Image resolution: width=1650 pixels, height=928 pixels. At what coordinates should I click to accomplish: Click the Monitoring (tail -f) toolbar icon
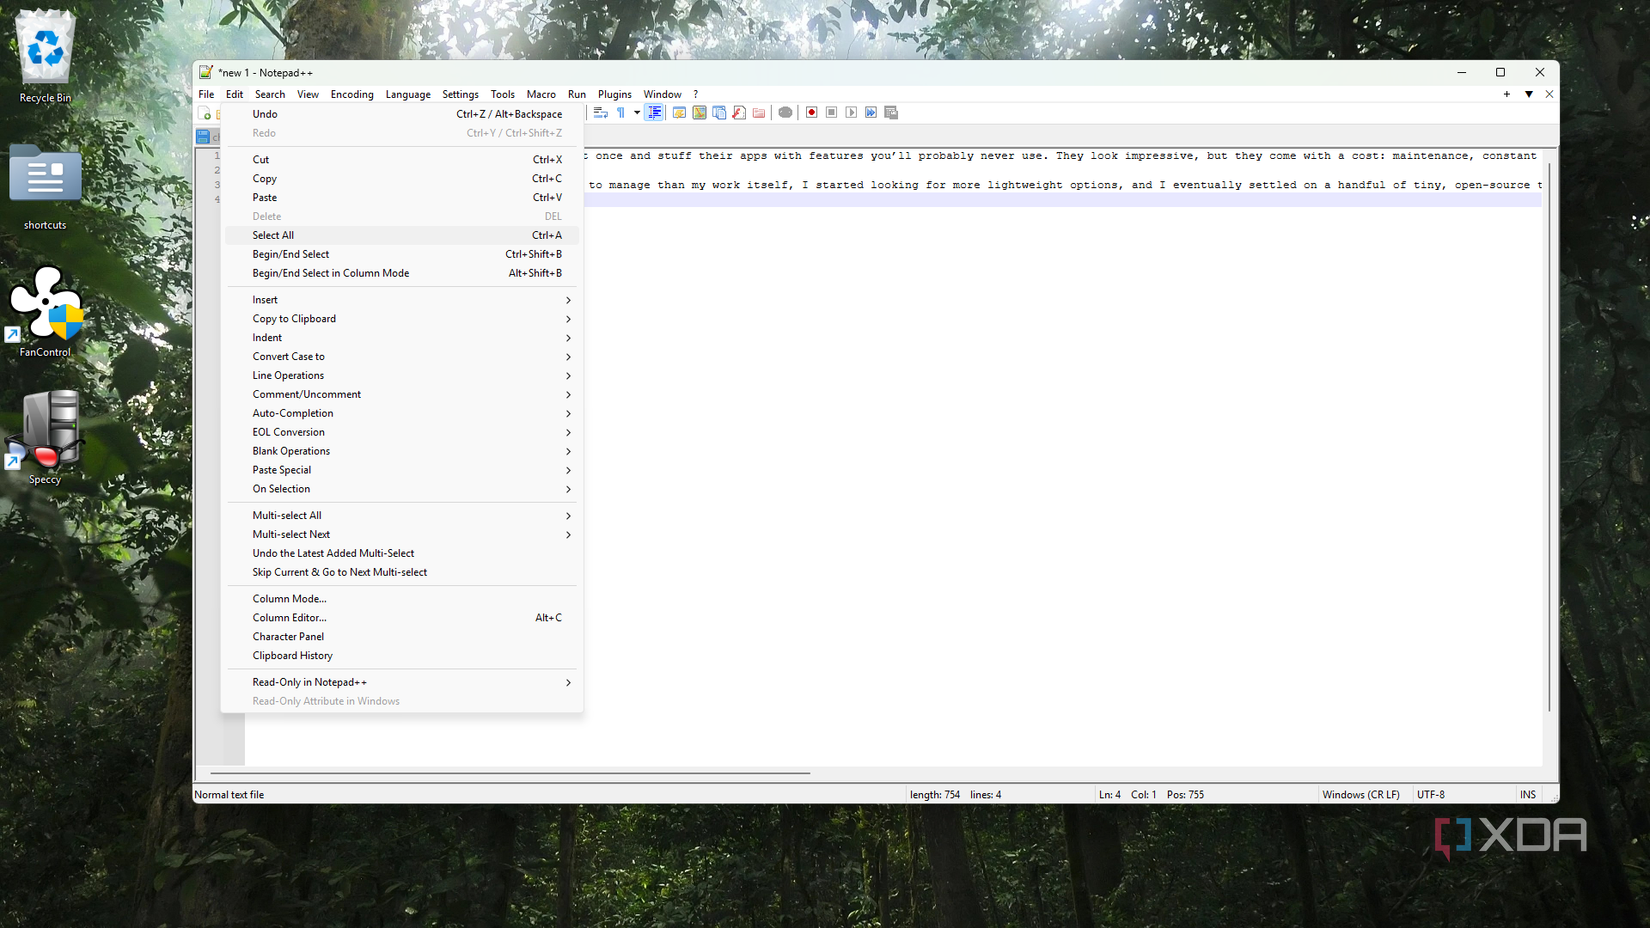(785, 113)
